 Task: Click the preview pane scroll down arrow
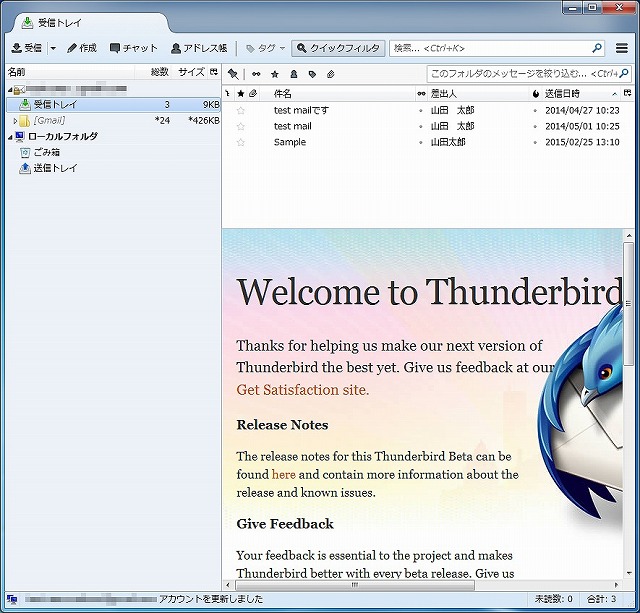click(628, 574)
